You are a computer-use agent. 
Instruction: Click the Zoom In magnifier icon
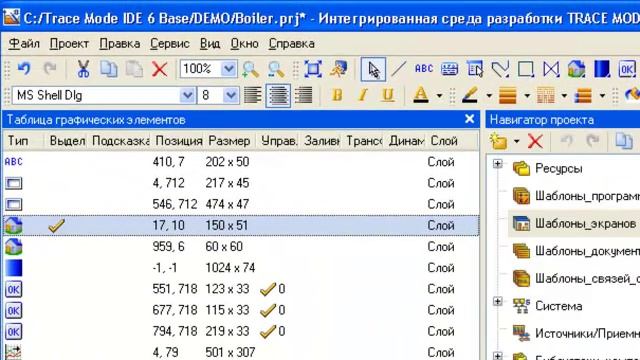(x=250, y=69)
